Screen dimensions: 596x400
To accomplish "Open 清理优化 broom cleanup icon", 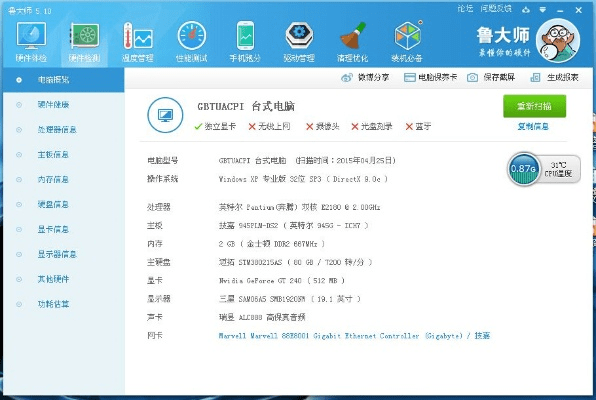I will coord(352,36).
